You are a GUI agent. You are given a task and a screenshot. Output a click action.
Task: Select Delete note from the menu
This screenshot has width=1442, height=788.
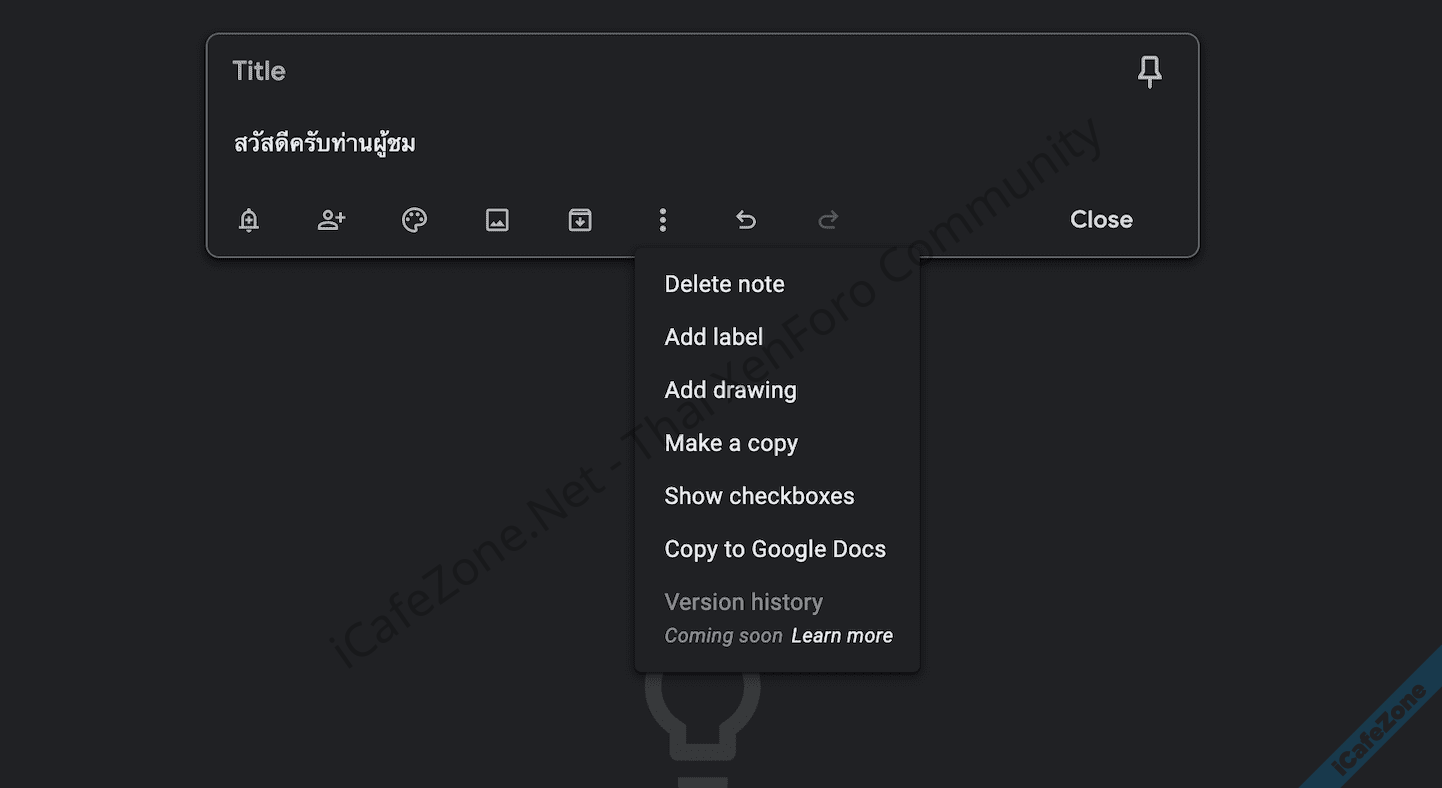pos(724,284)
